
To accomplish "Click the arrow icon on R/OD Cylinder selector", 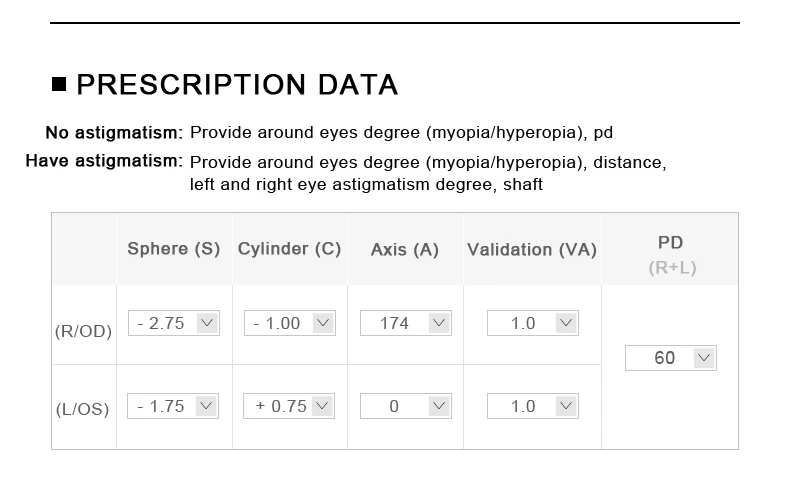I will coord(323,323).
